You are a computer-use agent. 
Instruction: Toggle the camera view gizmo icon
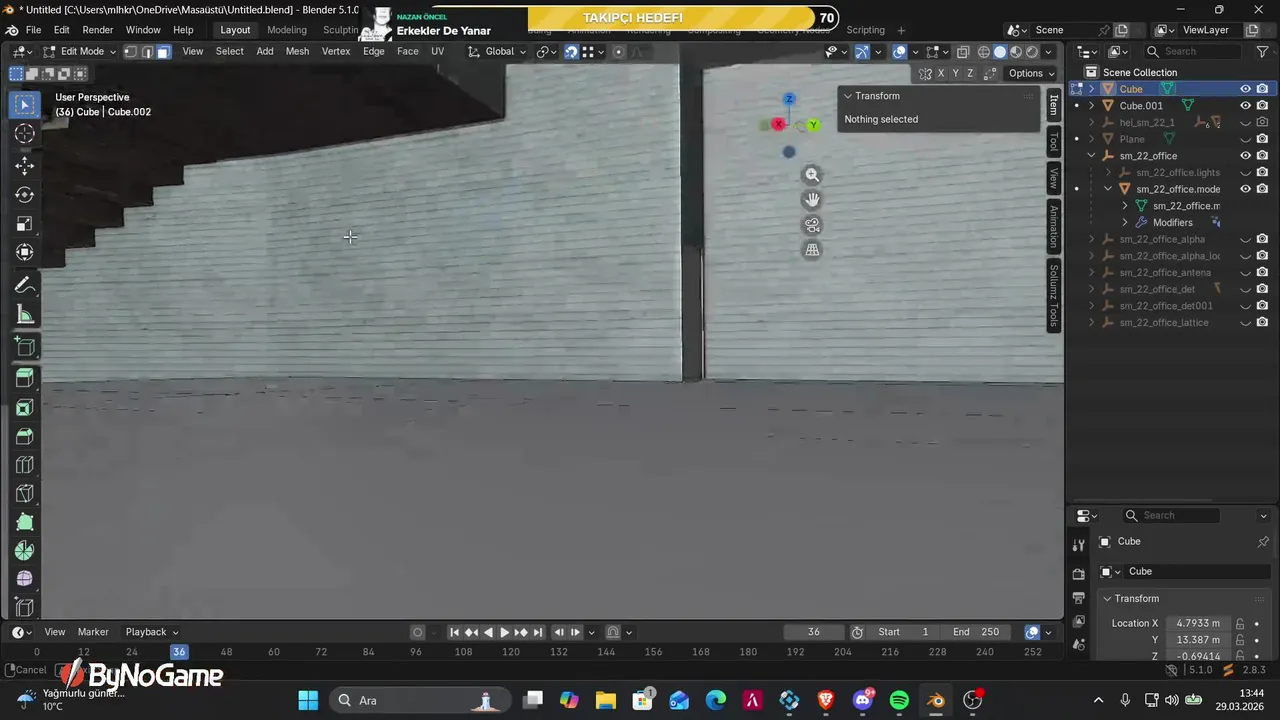tap(812, 225)
